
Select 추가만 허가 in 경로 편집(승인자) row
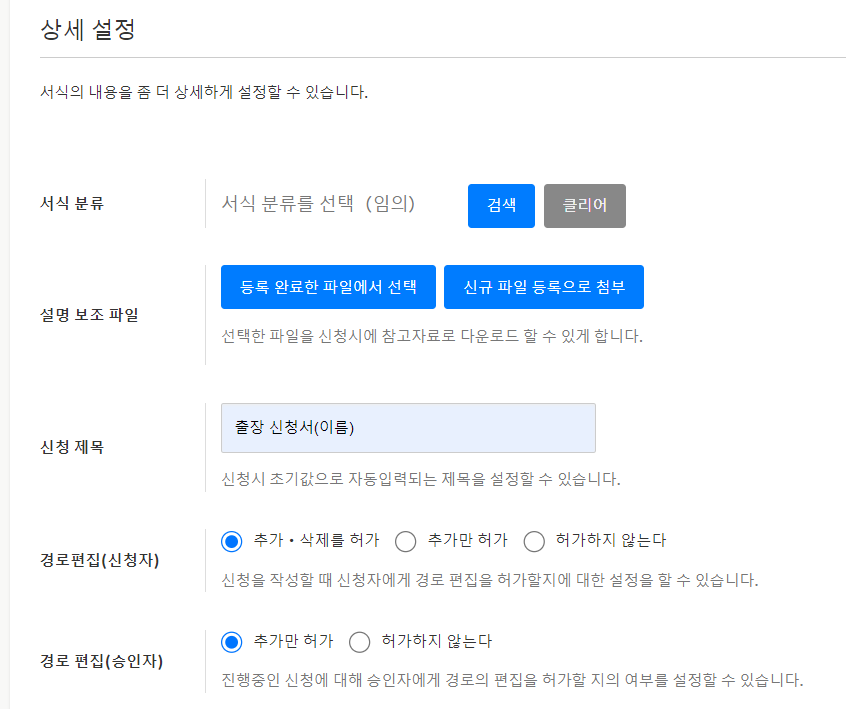[232, 642]
